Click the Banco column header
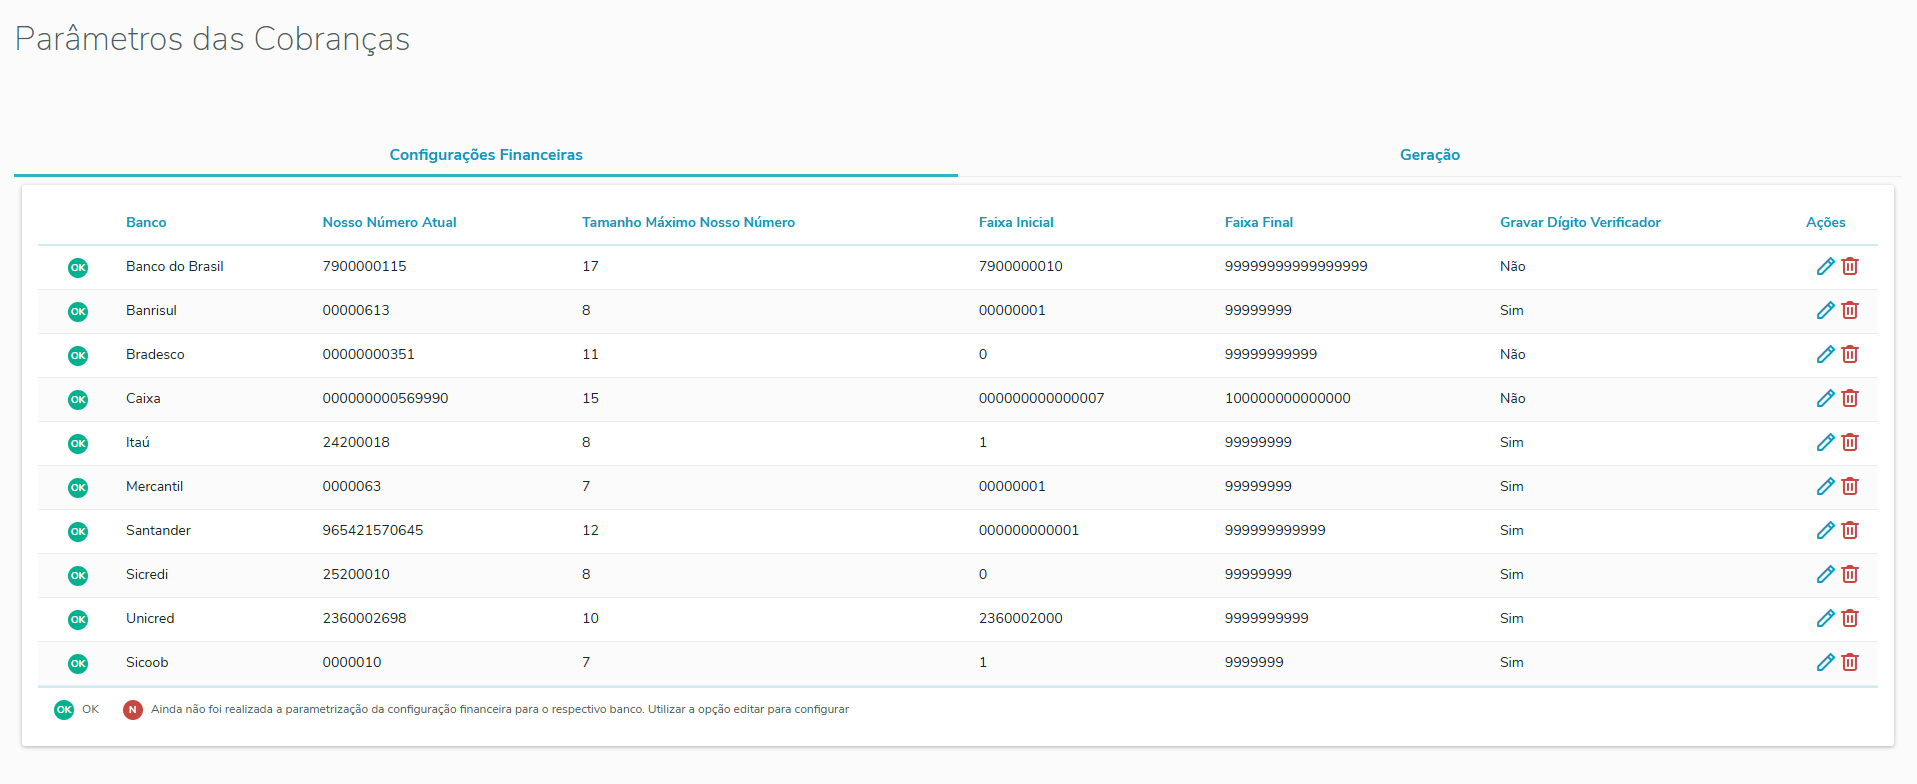Screen dimensions: 1917x784 146,222
